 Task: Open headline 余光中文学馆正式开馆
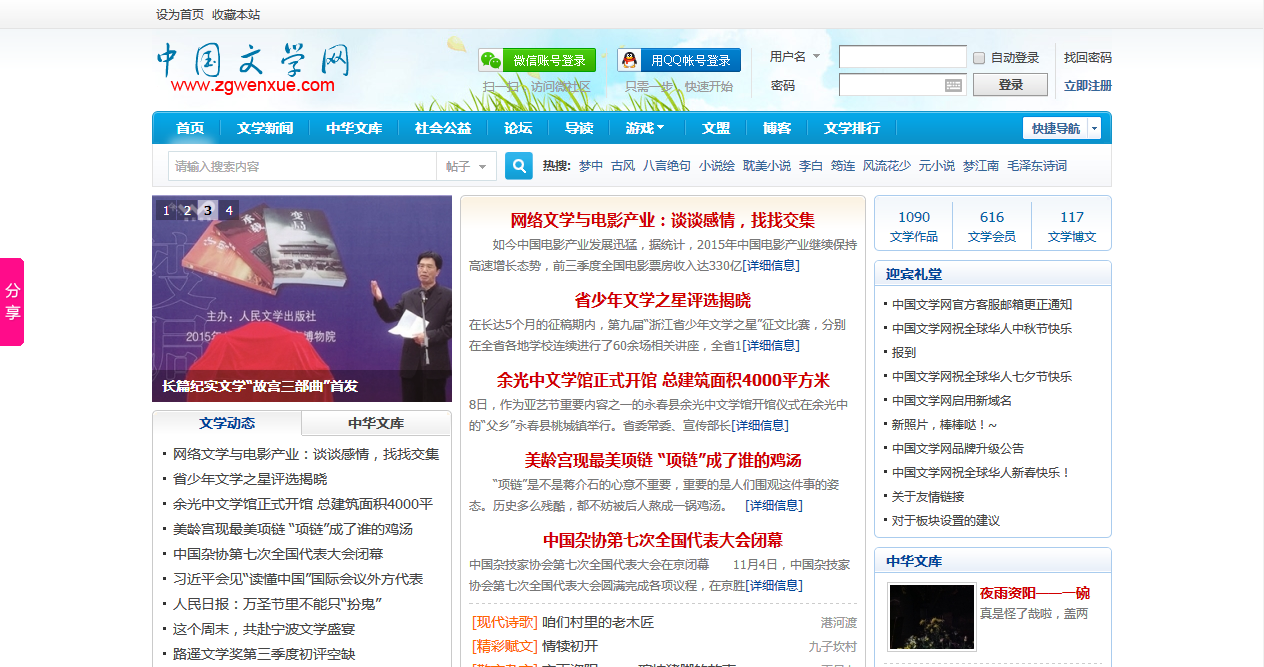[663, 380]
